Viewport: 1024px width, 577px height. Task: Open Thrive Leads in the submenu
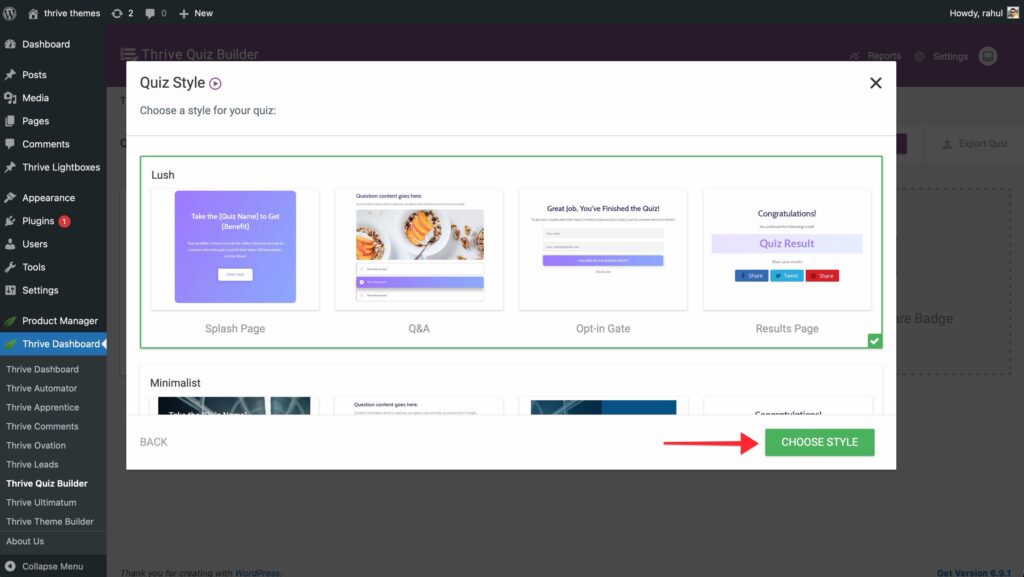click(x=32, y=464)
